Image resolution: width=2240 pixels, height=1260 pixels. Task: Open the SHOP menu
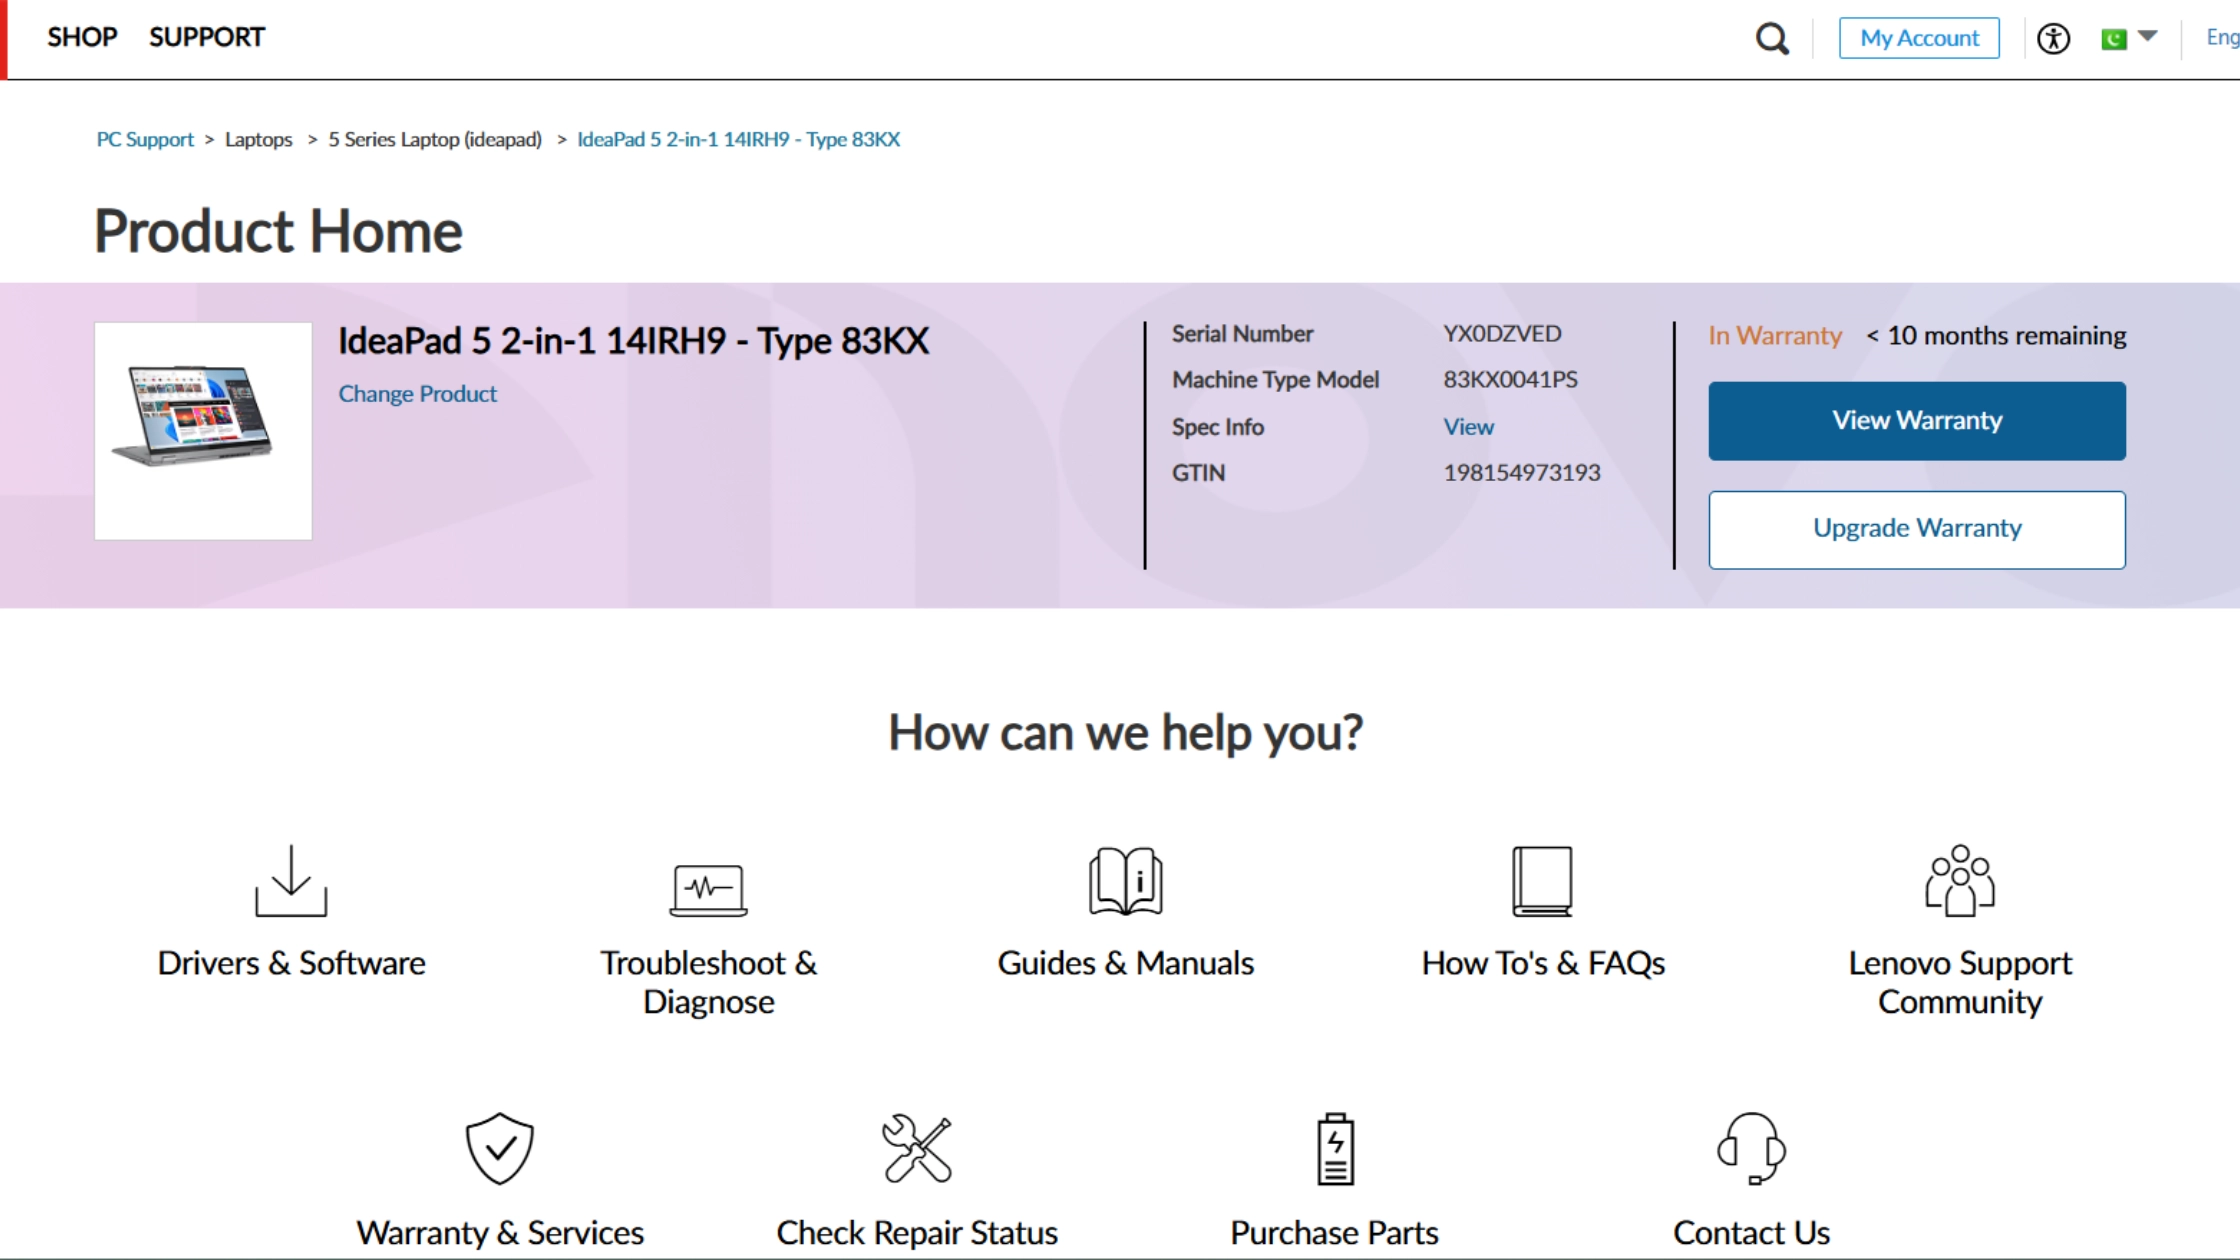point(82,37)
